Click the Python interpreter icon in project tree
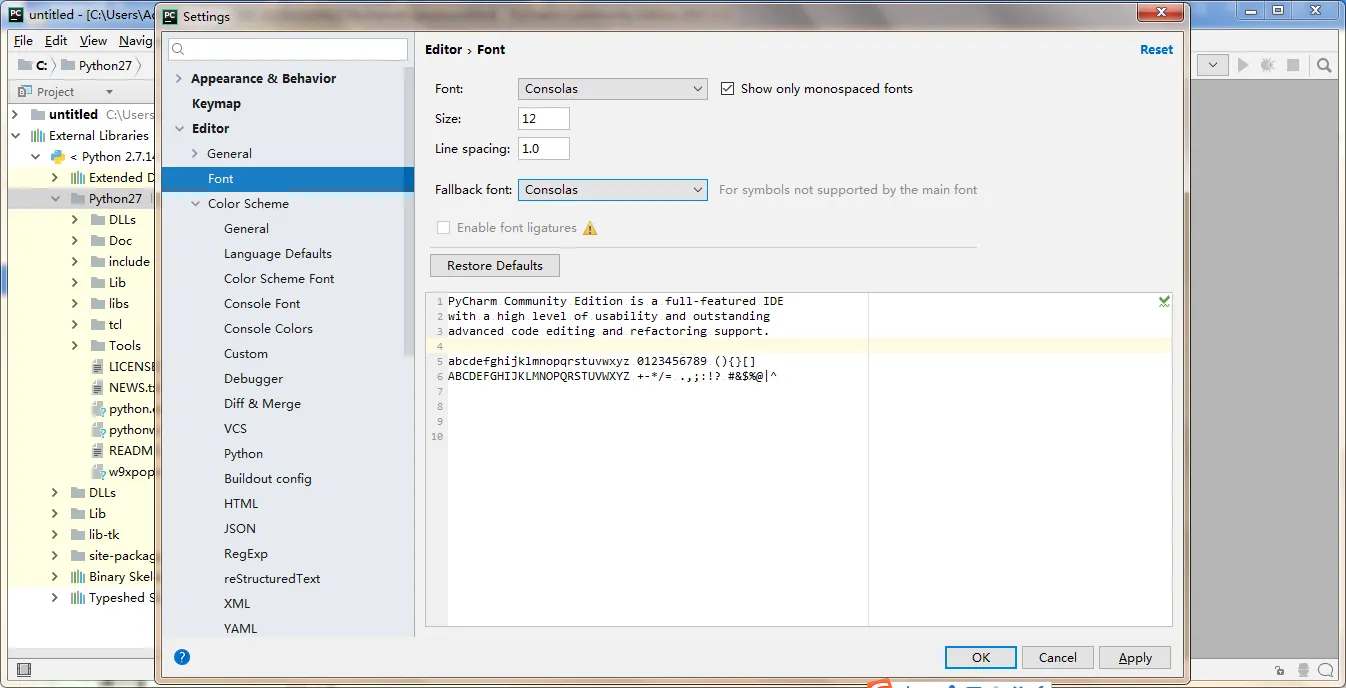 click(58, 156)
